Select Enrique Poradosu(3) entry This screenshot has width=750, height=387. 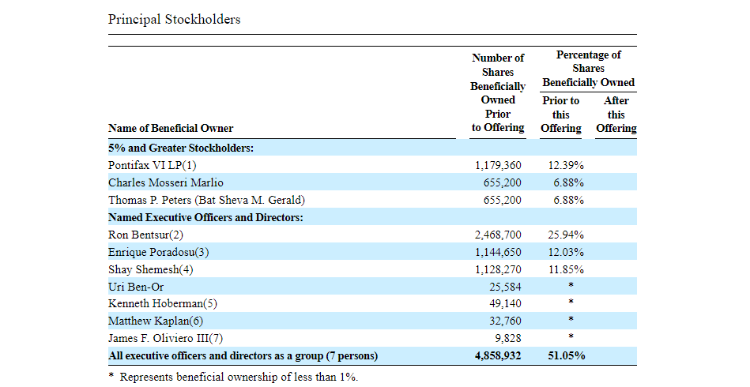pos(158,252)
